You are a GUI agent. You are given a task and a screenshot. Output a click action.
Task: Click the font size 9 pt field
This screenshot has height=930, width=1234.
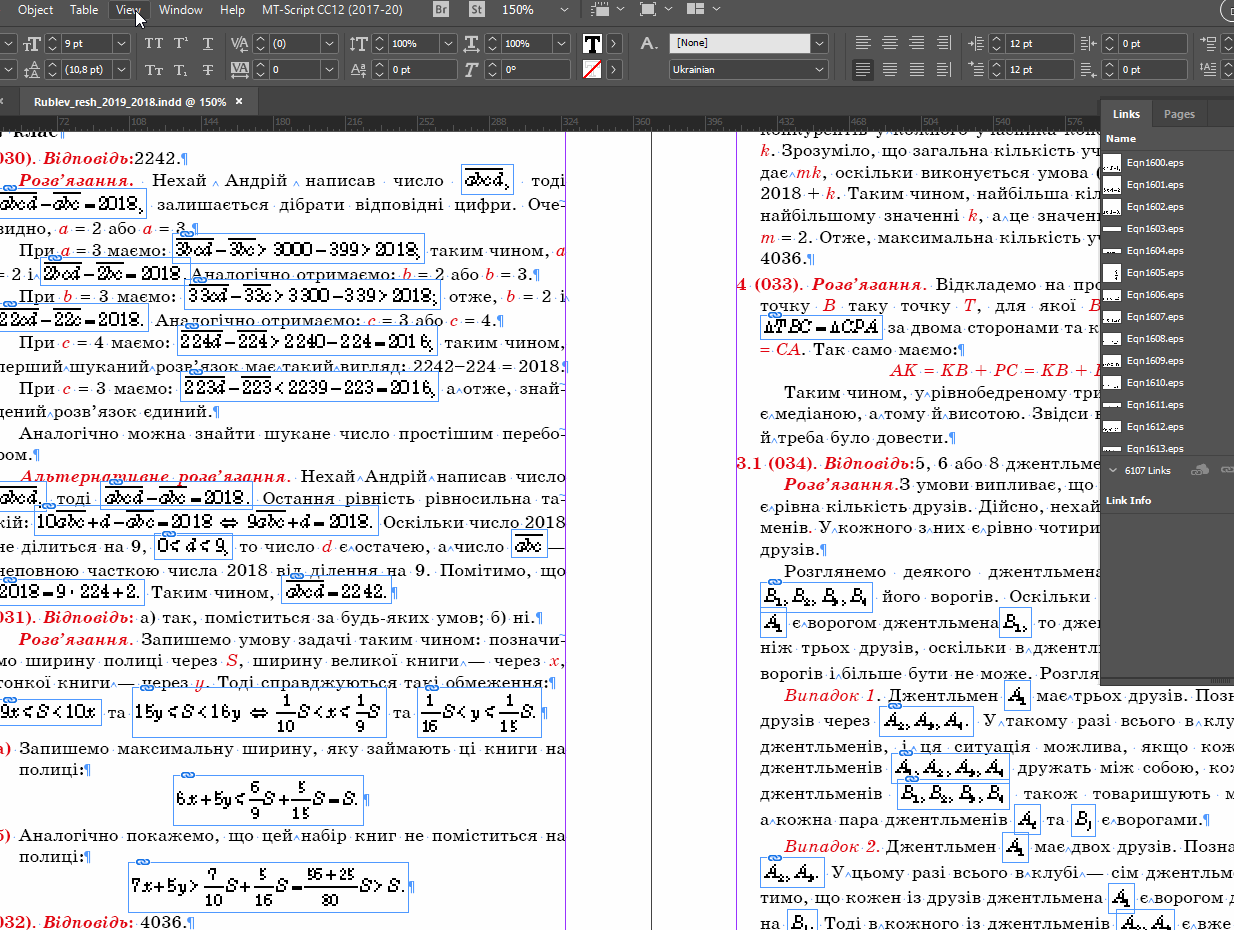pos(84,44)
